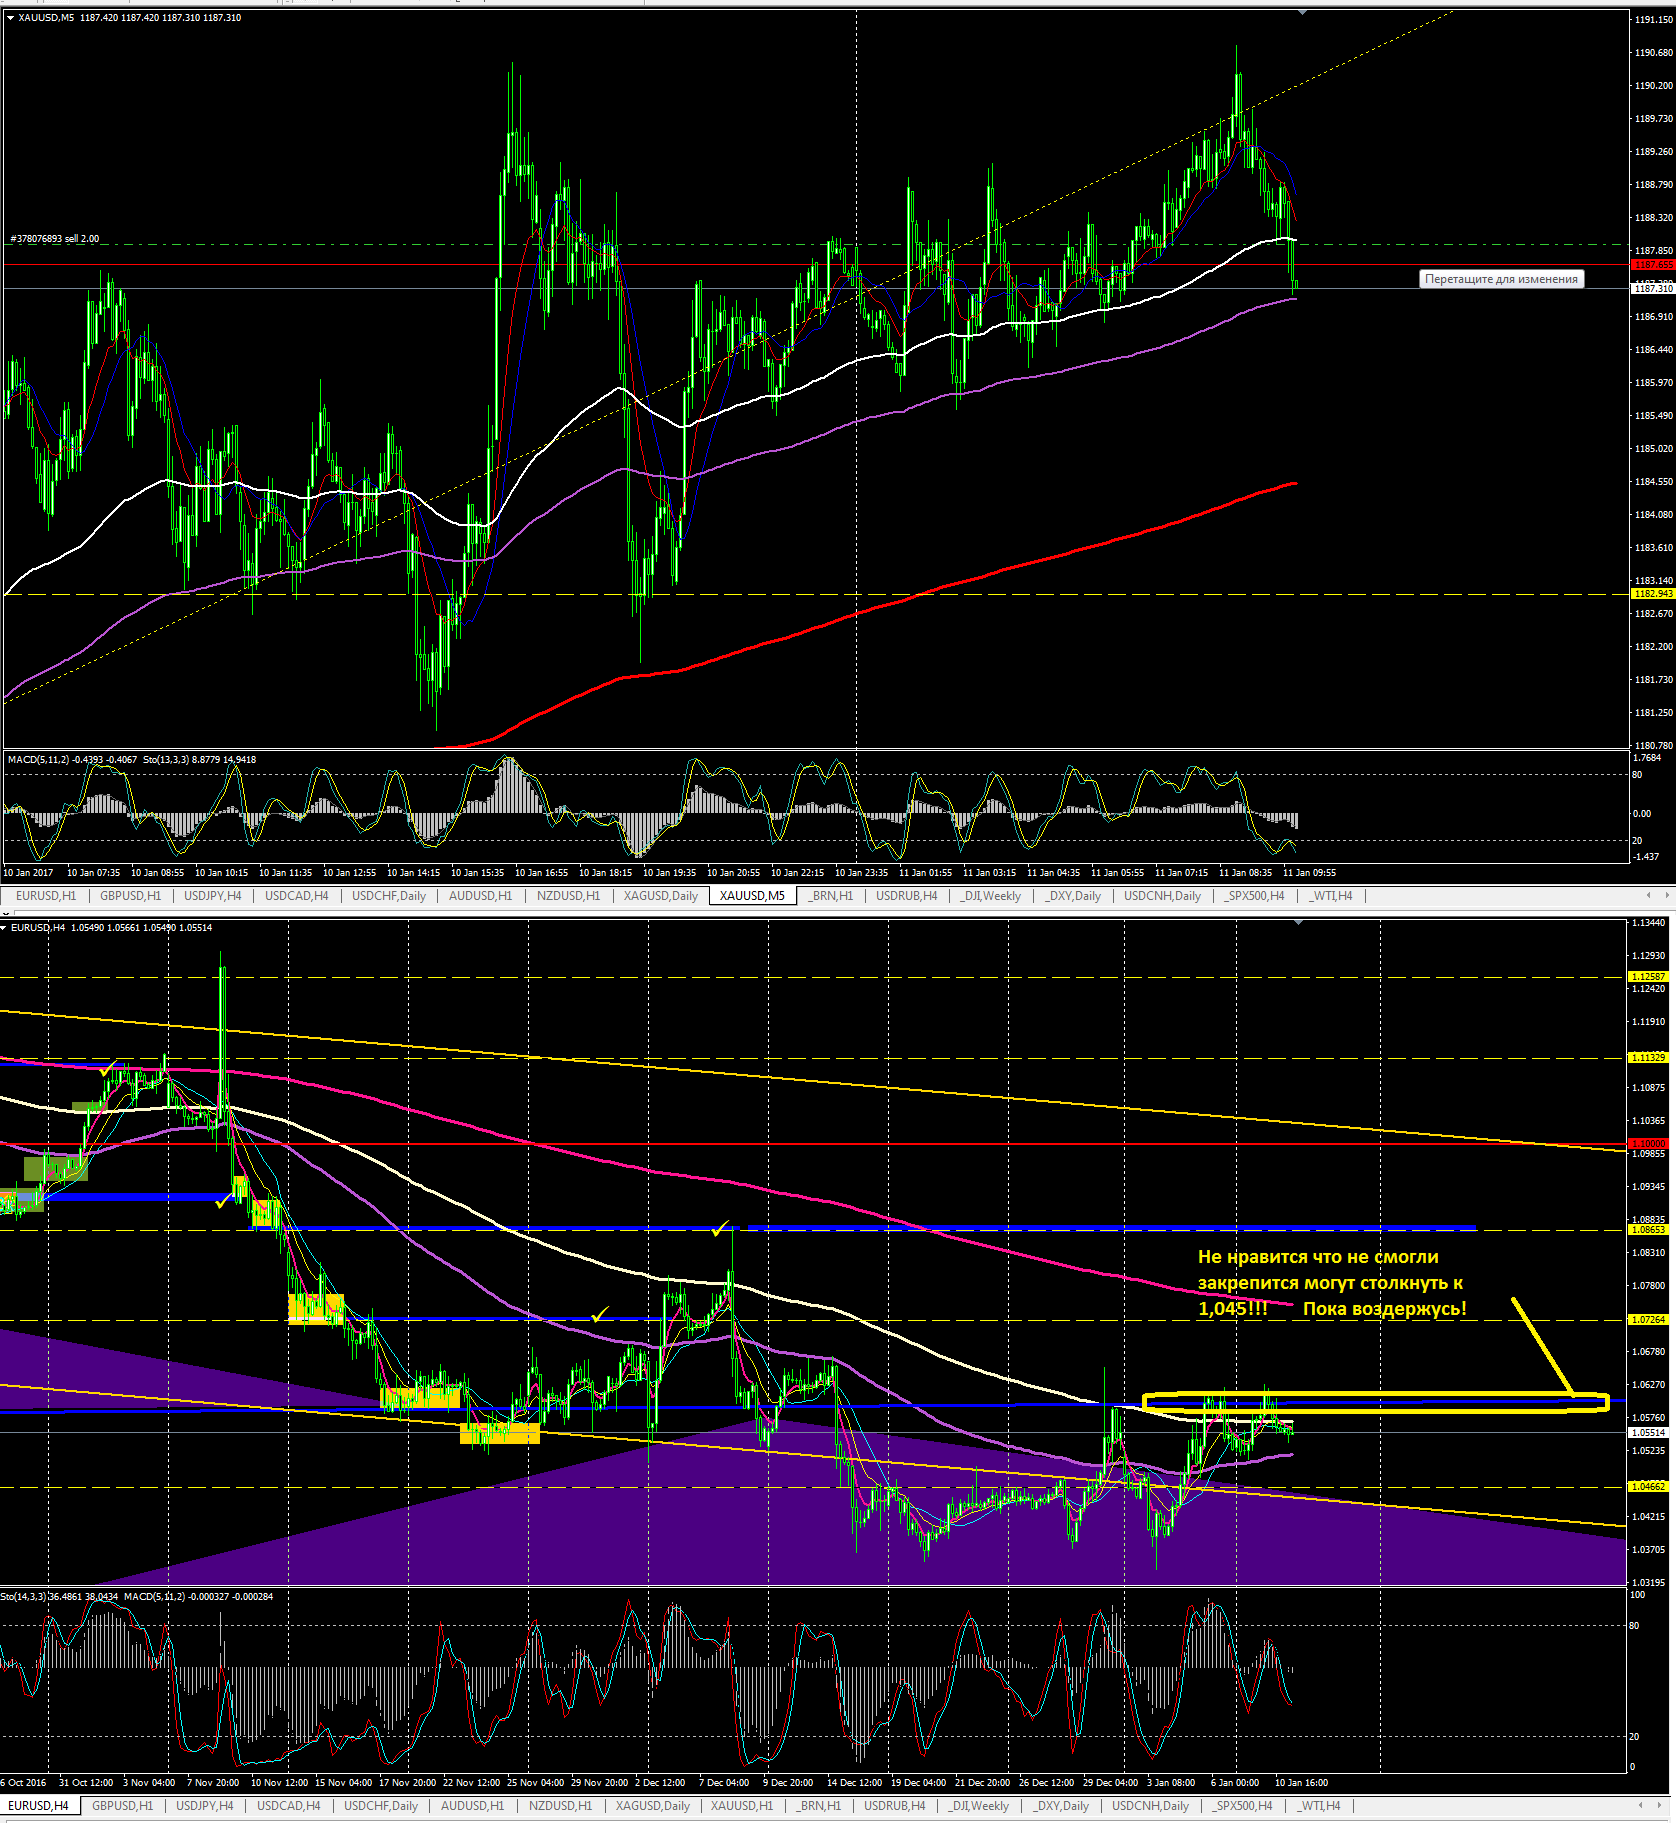Viewport: 1676px width, 1824px height.
Task: Open _DXY,Daily tab in the EURUSD,H4 window
Action: 1061,1806
